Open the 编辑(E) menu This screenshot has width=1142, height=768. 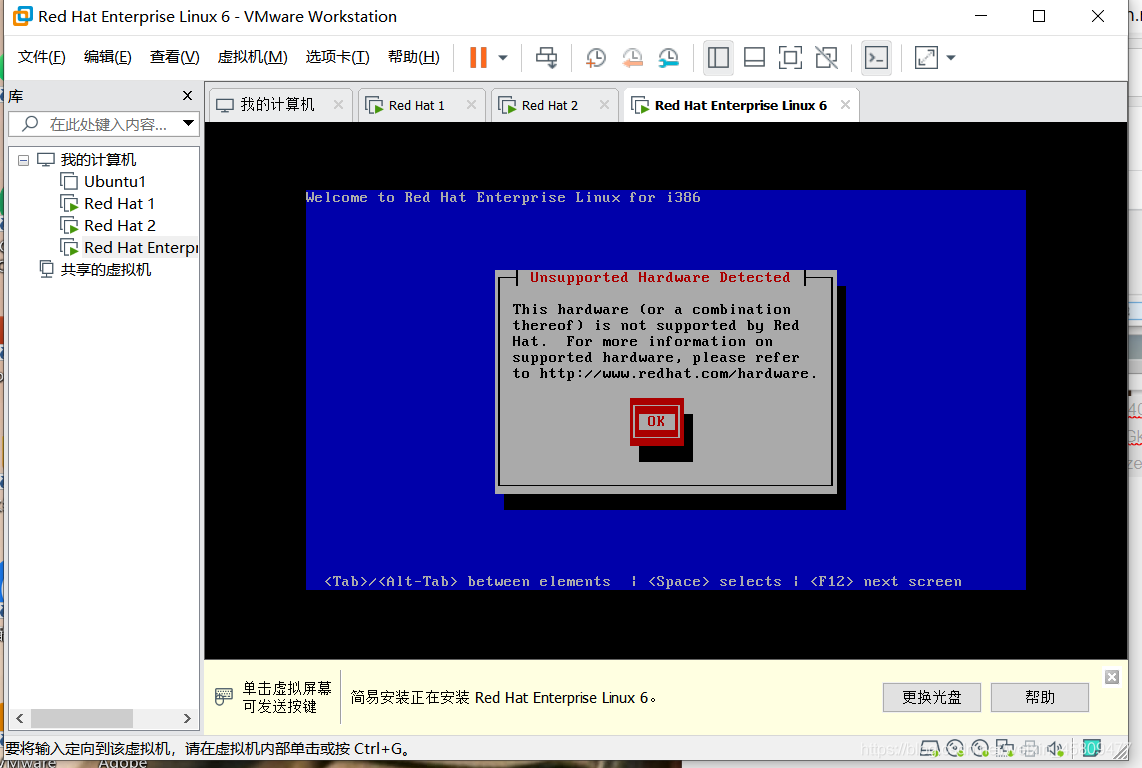pos(108,57)
